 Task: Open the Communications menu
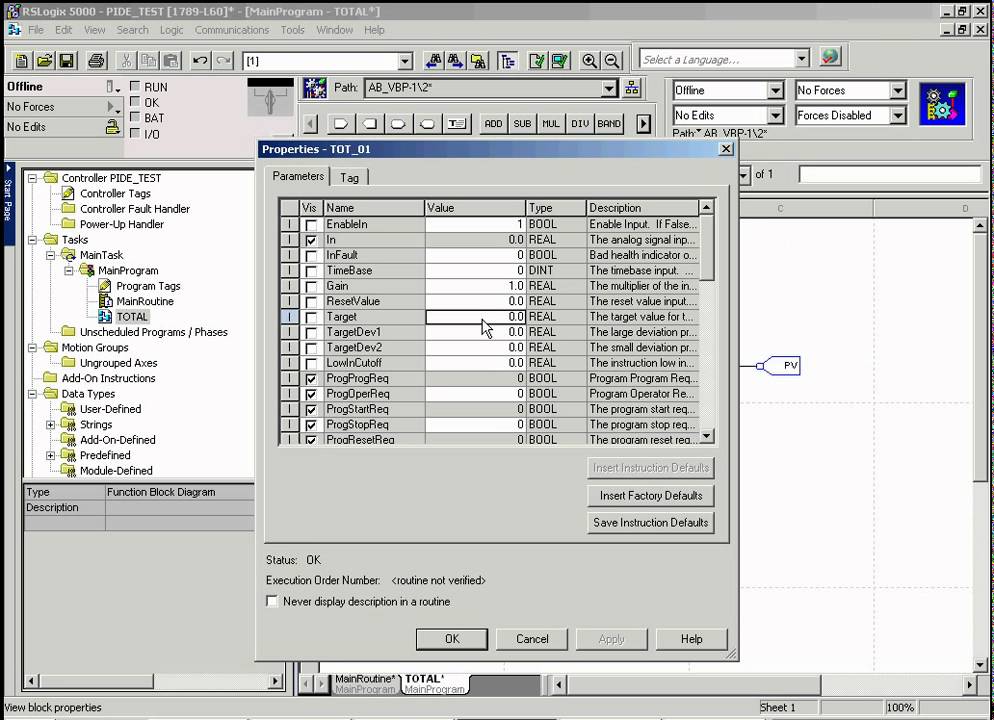pyautogui.click(x=232, y=30)
